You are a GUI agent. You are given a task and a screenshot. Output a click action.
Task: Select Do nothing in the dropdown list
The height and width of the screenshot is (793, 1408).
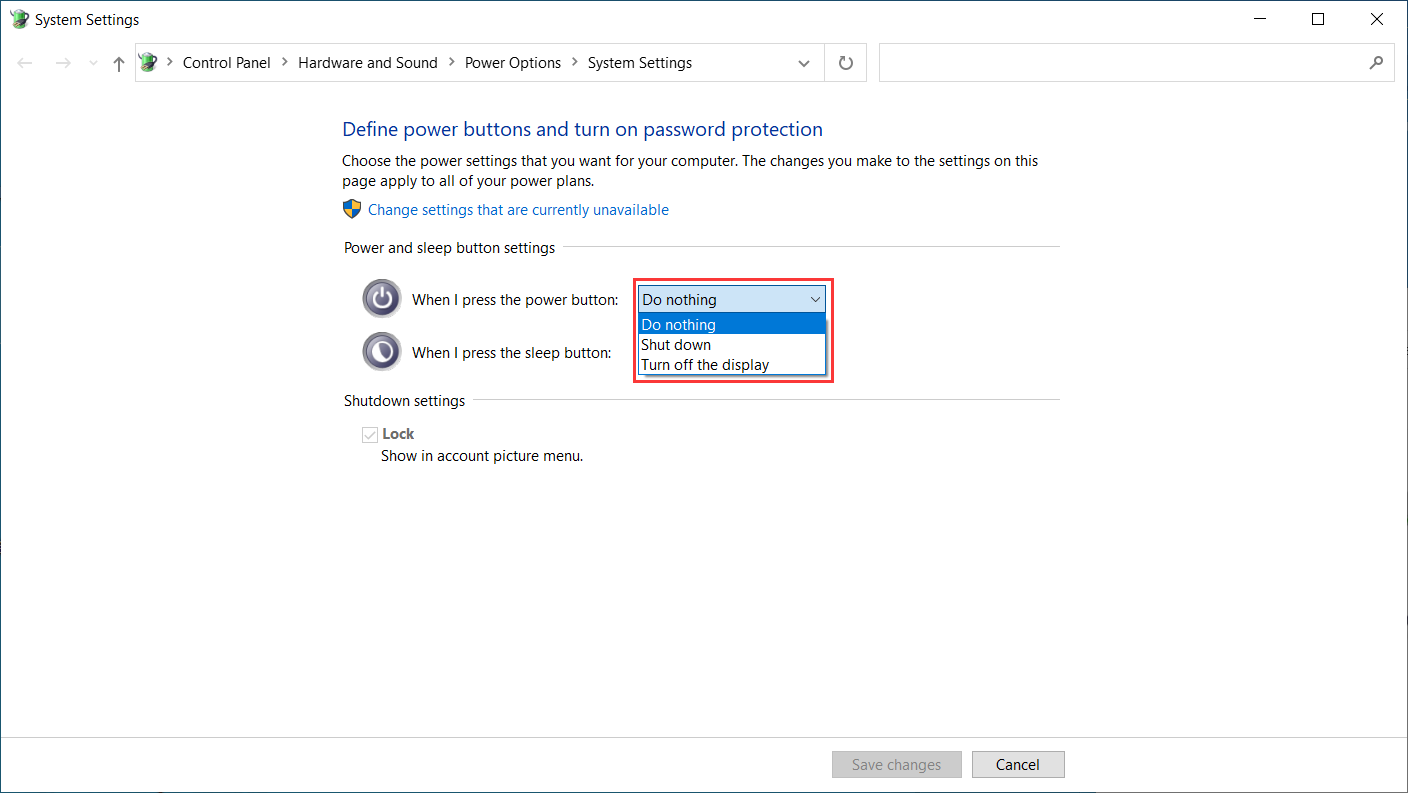pos(678,325)
